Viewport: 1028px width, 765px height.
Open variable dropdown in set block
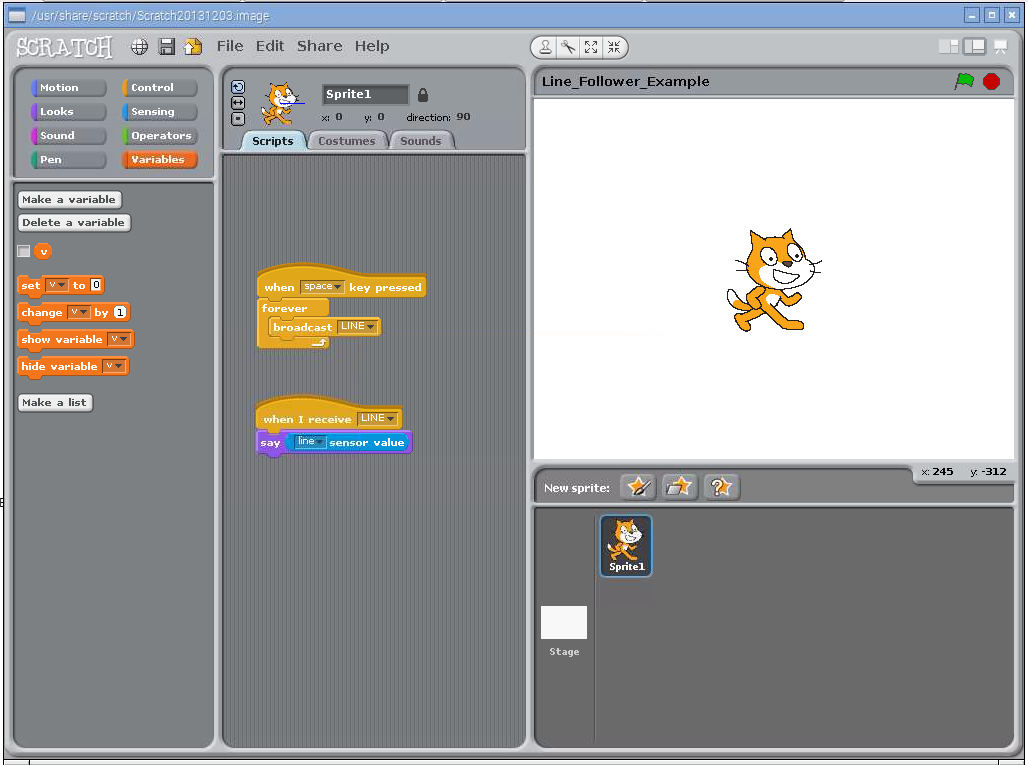coord(57,284)
